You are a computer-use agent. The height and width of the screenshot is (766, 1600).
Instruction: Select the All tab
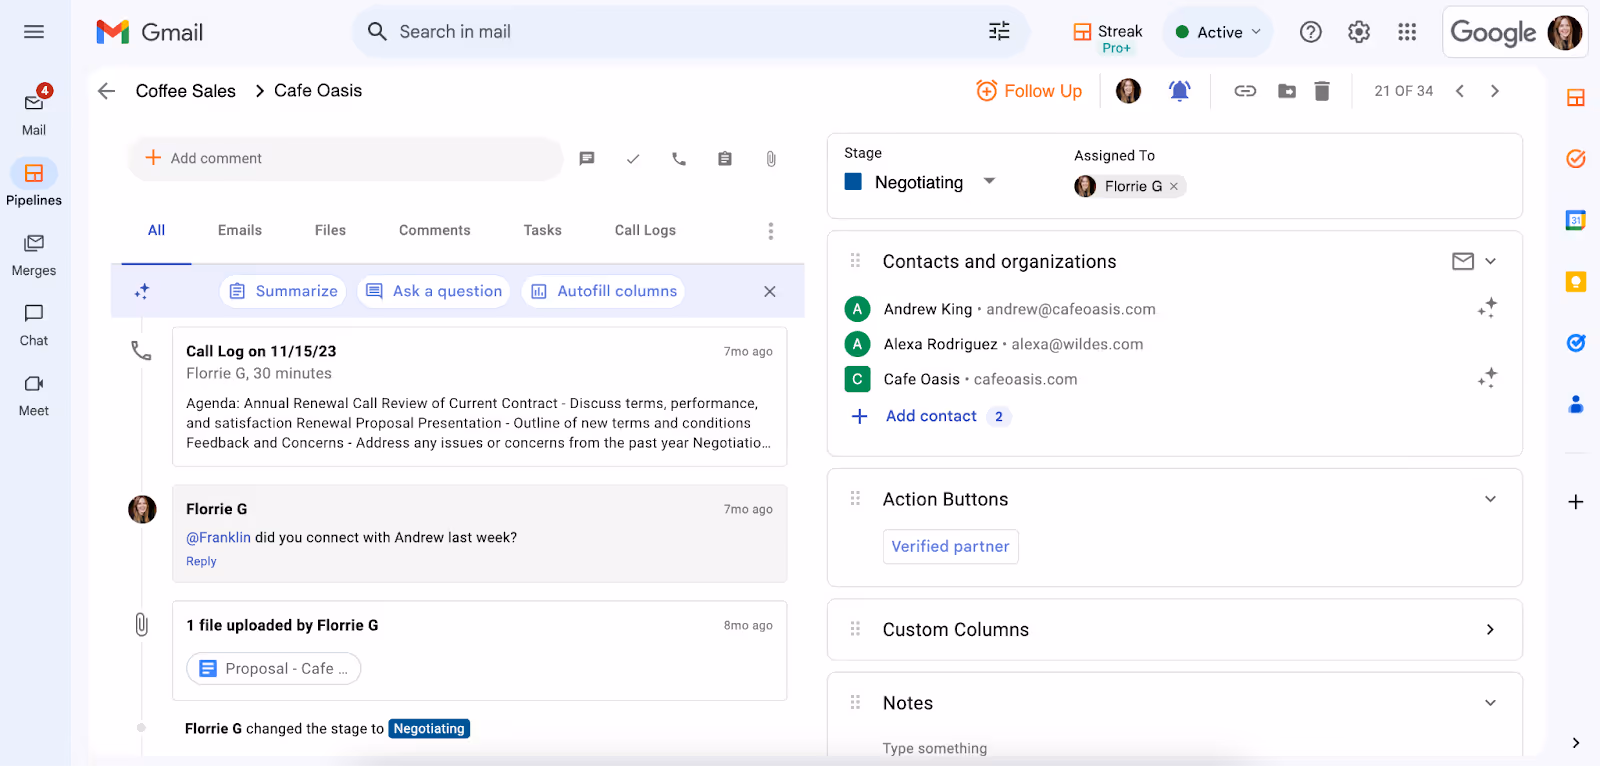156,230
